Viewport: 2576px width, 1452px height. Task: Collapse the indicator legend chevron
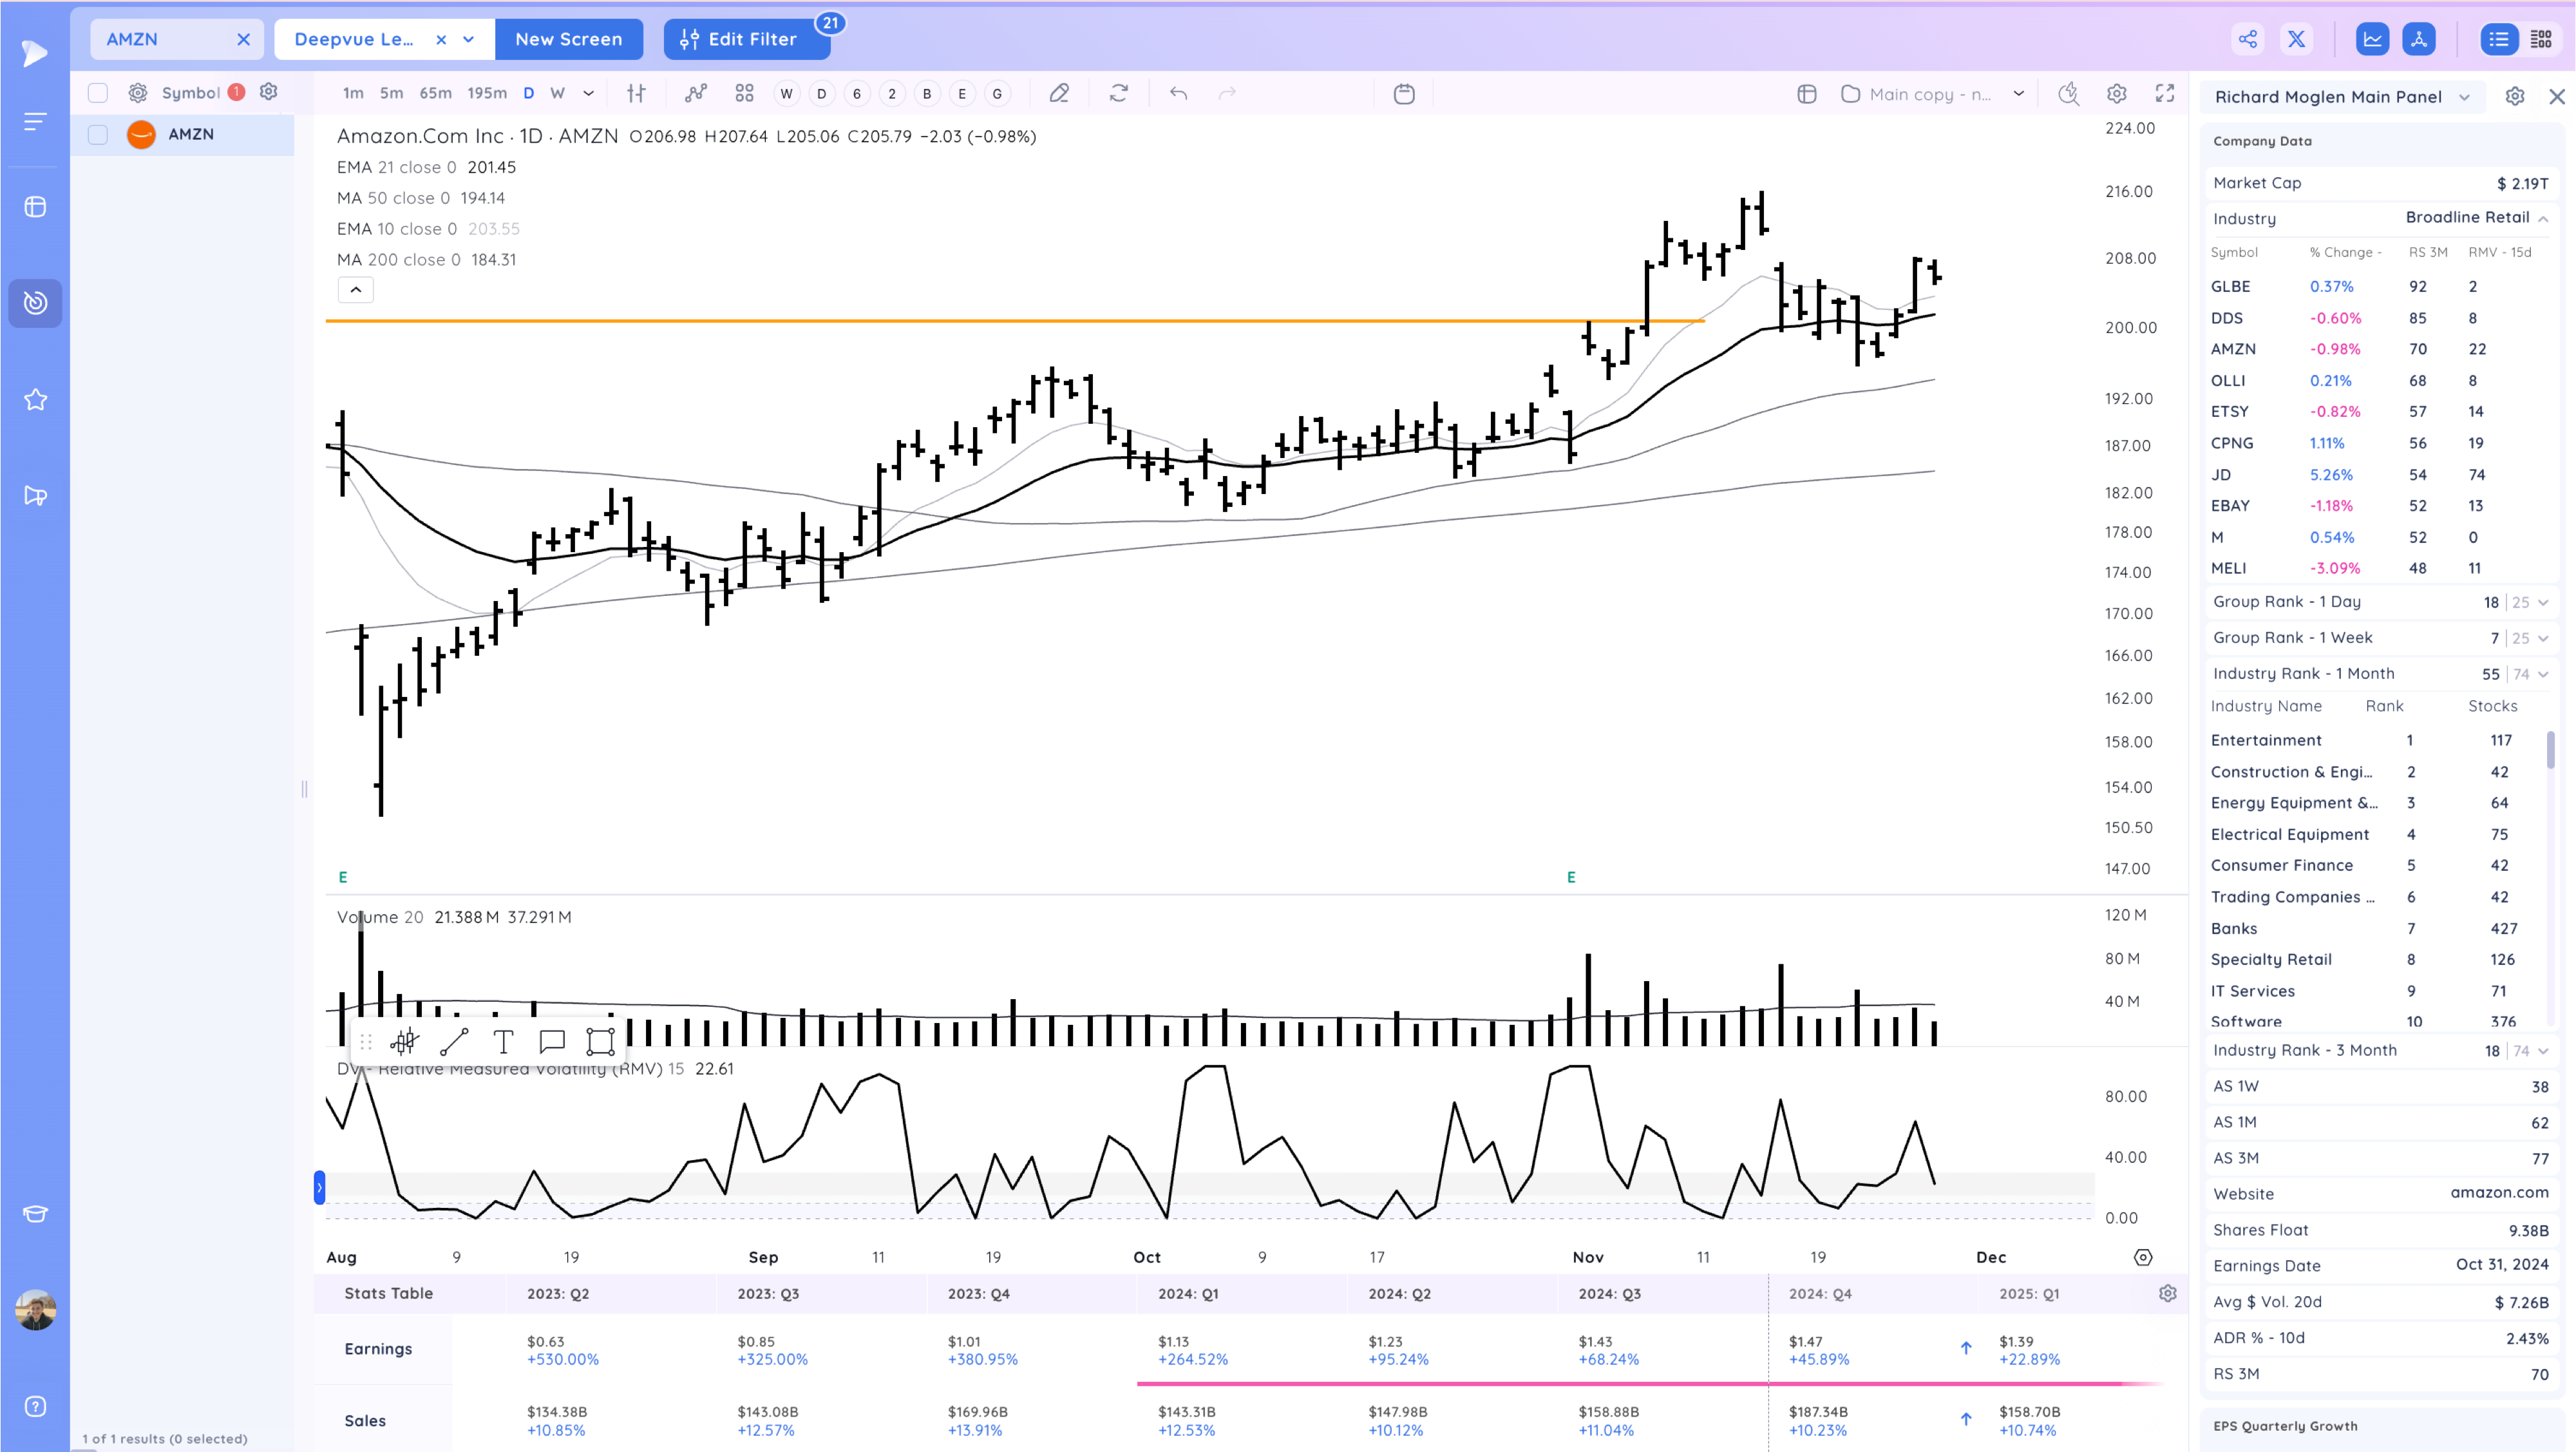coord(355,290)
